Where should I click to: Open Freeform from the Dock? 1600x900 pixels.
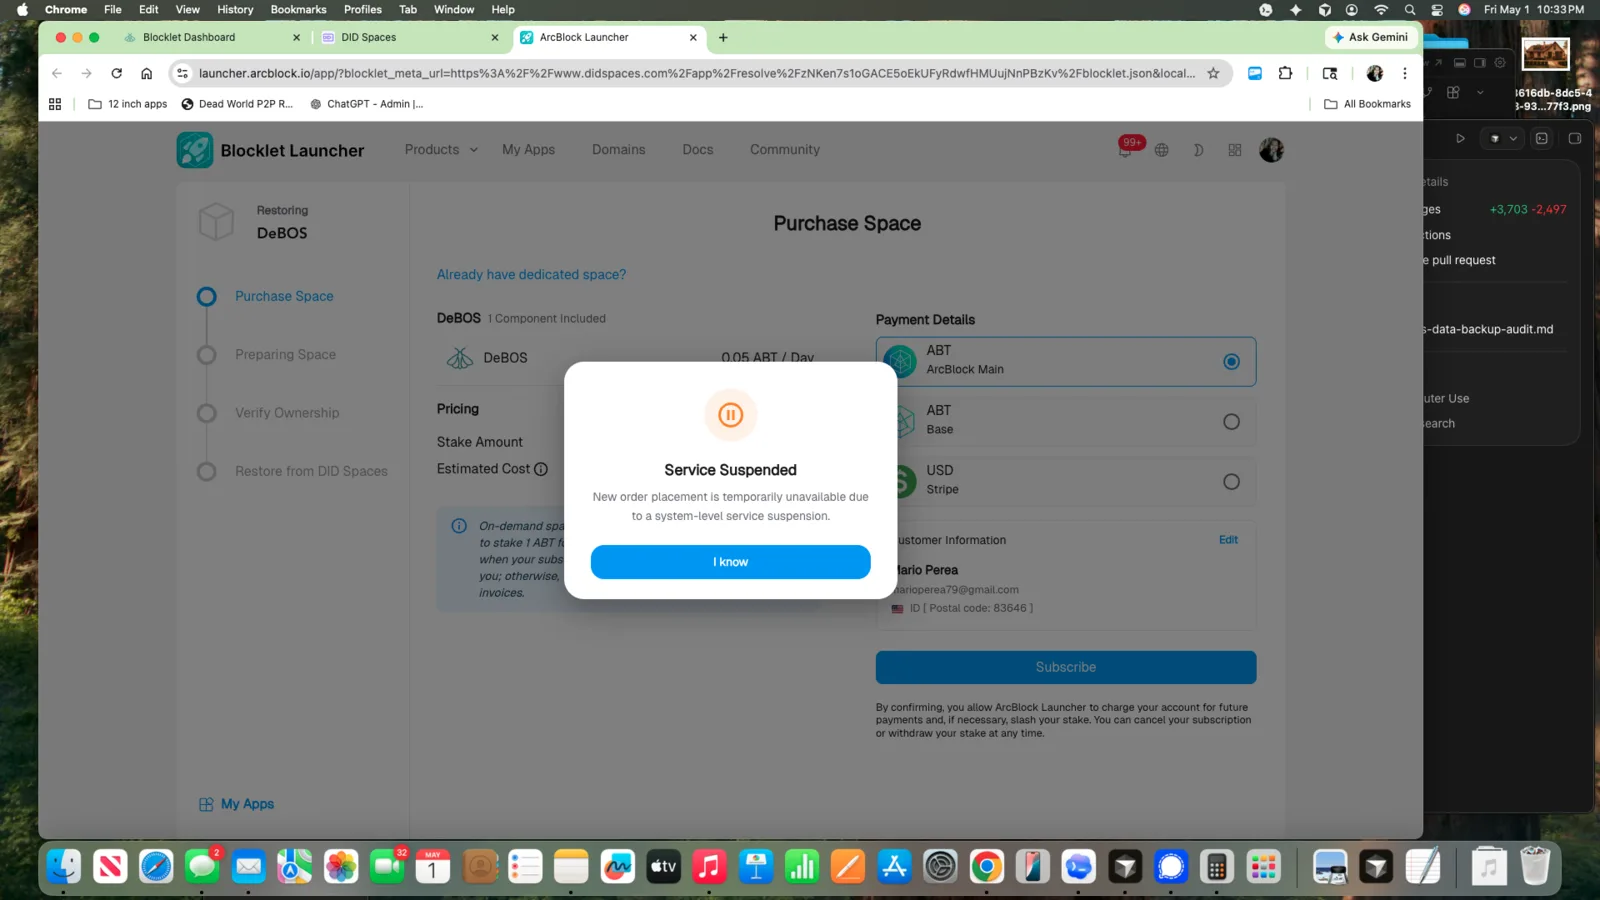pyautogui.click(x=617, y=866)
